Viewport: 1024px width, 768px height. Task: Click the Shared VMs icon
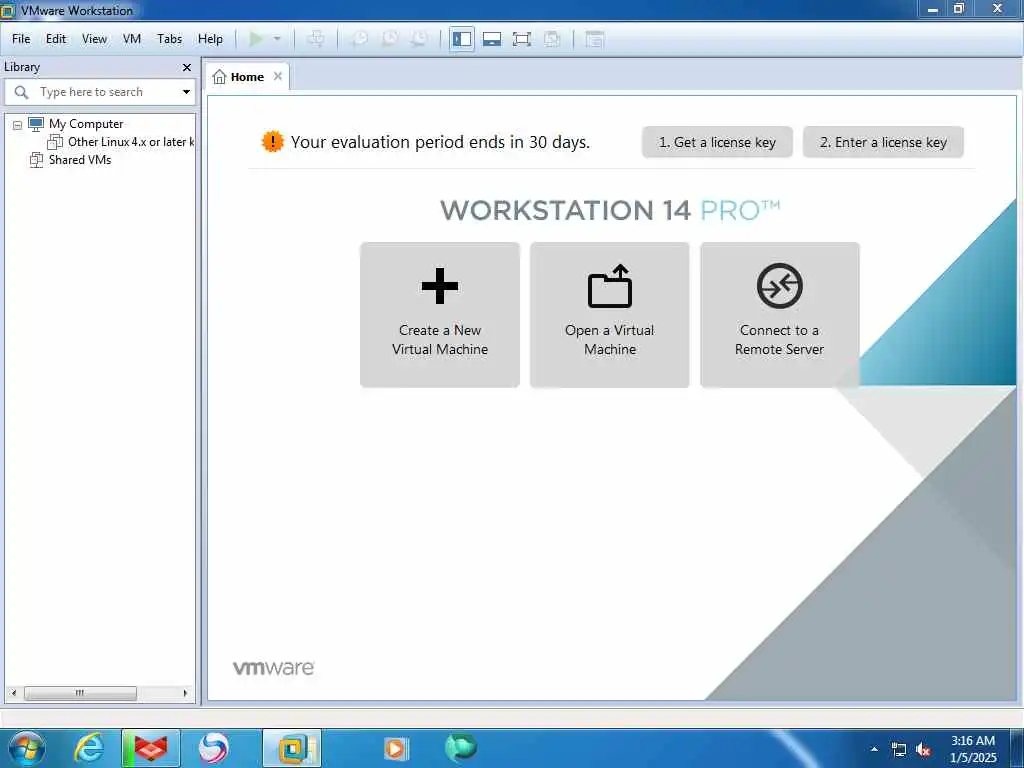36,160
